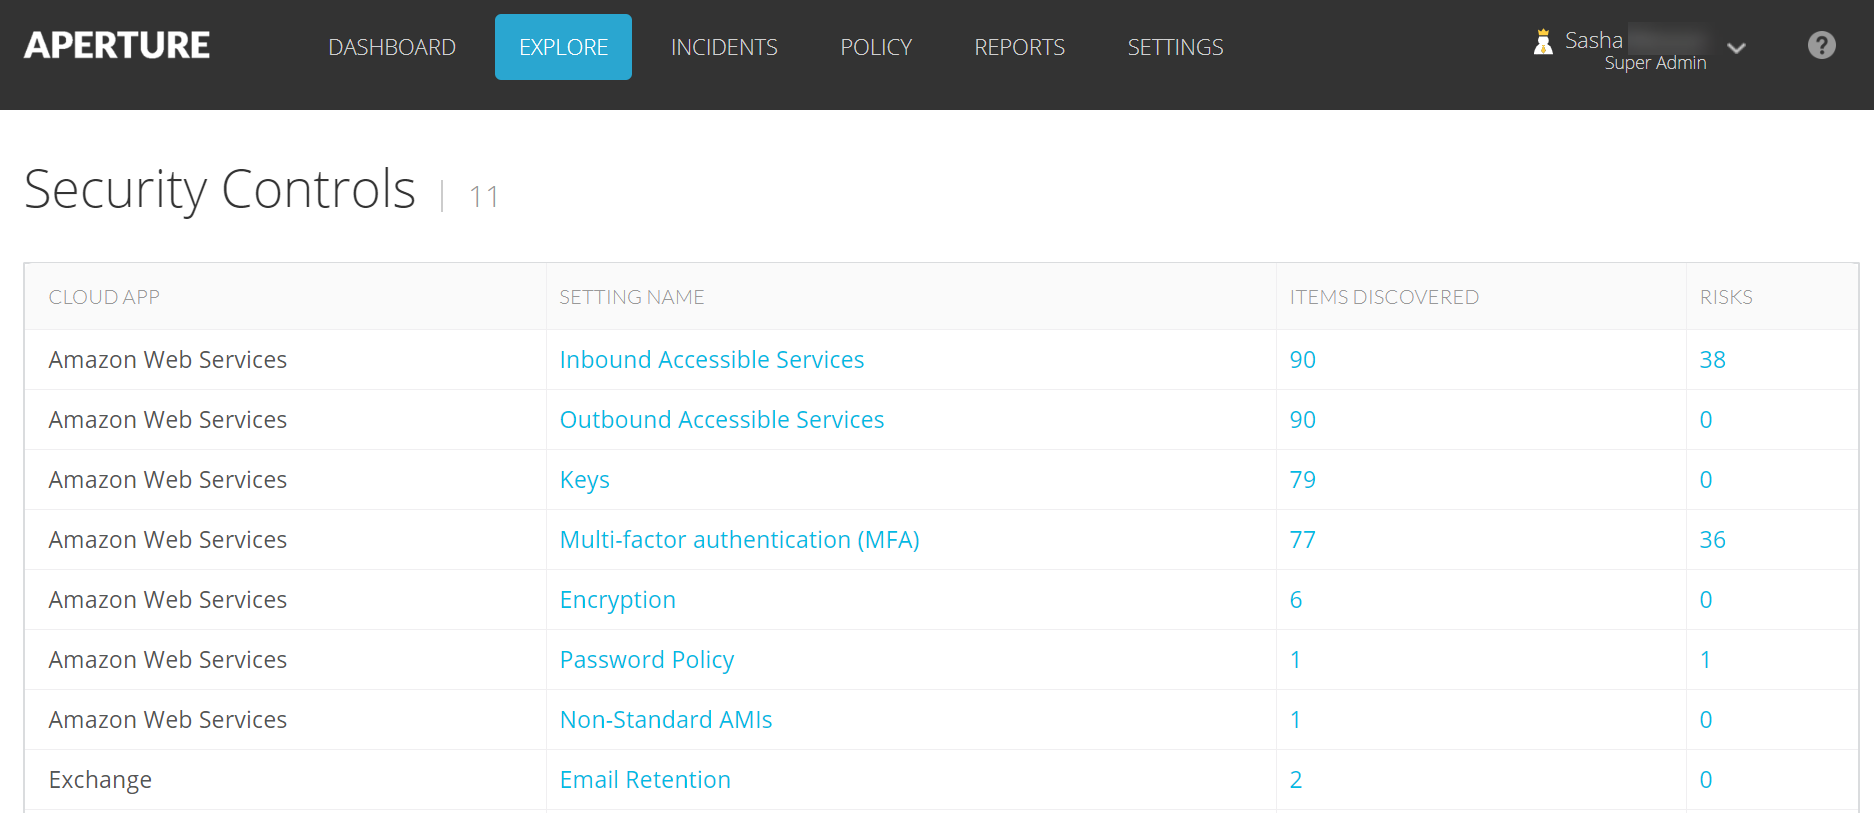The height and width of the screenshot is (813, 1874).
Task: Switch to the Reports tab
Action: coord(1019,47)
